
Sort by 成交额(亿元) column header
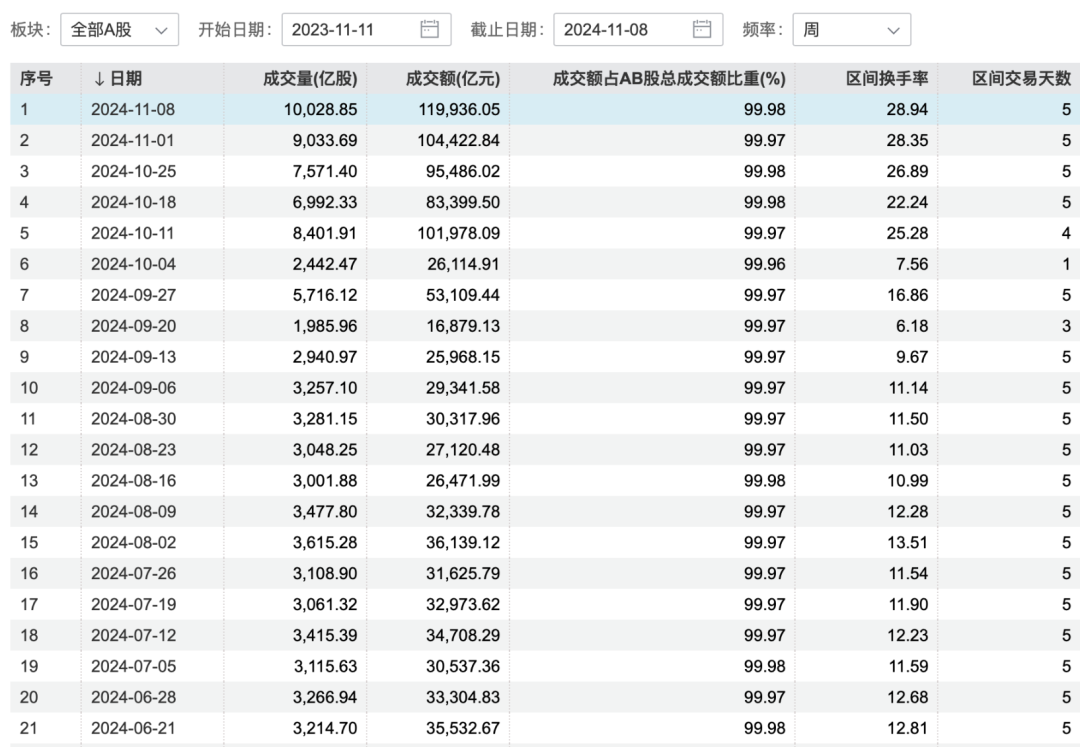click(453, 79)
